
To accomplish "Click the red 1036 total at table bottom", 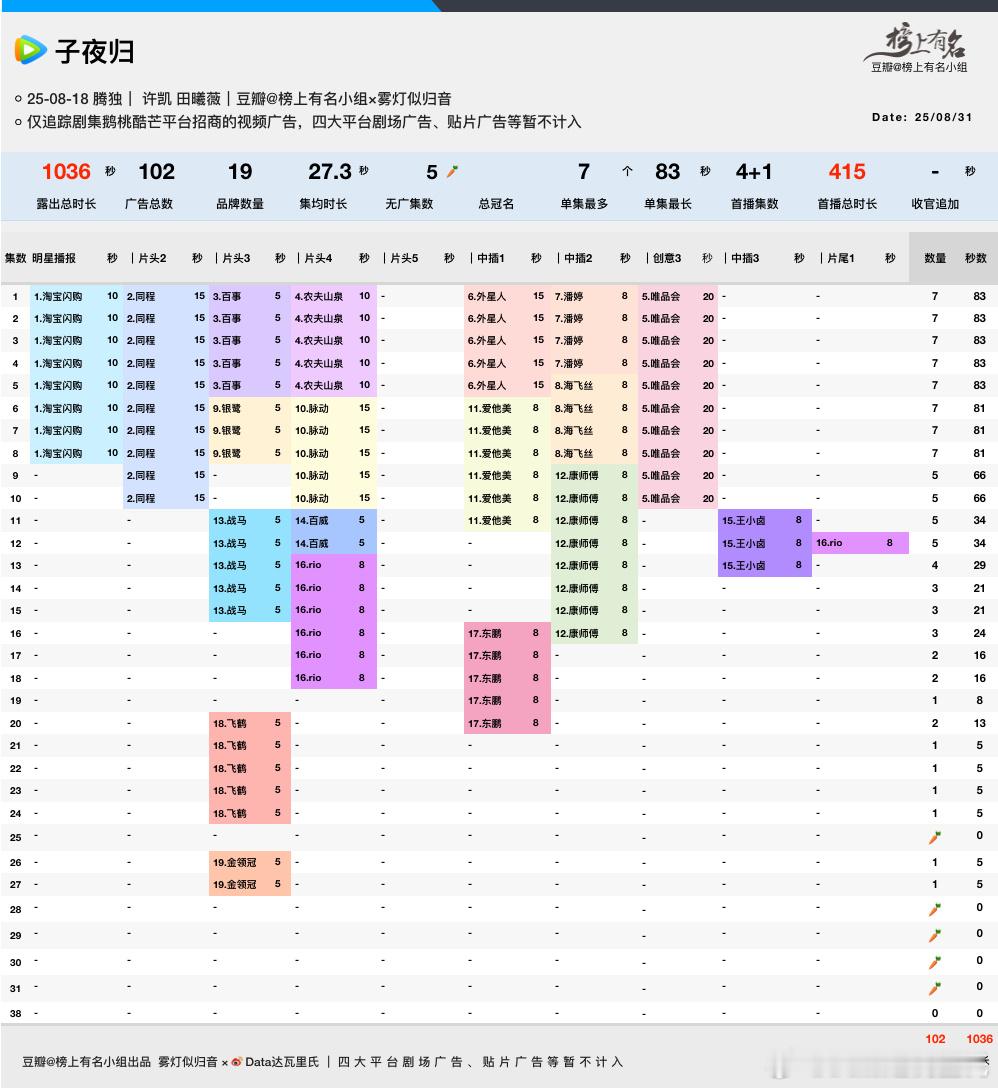I will pos(979,1039).
